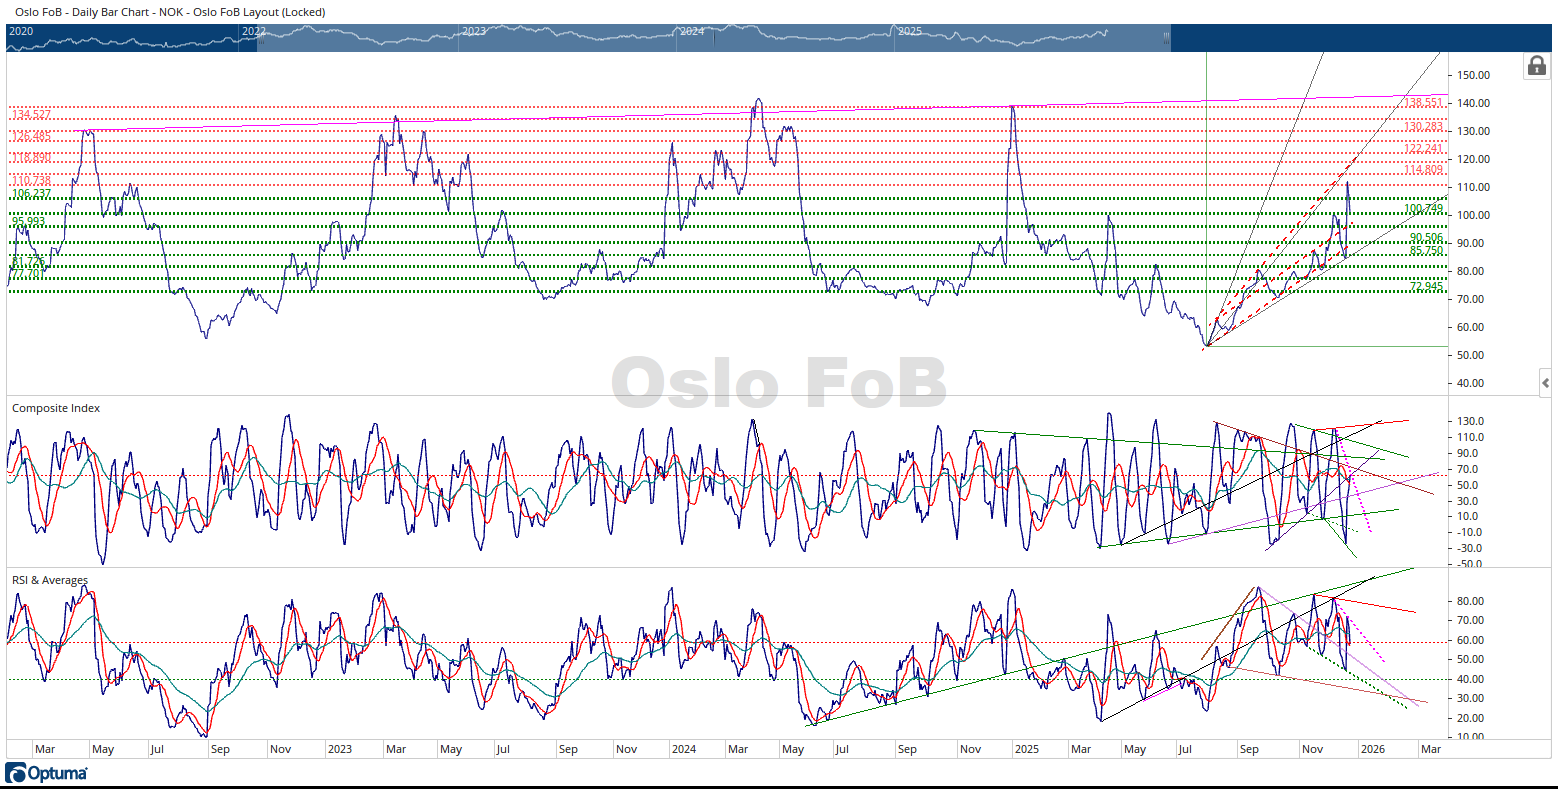Click the 2020 marker in overview strip
The width and height of the screenshot is (1558, 789).
pyautogui.click(x=21, y=32)
